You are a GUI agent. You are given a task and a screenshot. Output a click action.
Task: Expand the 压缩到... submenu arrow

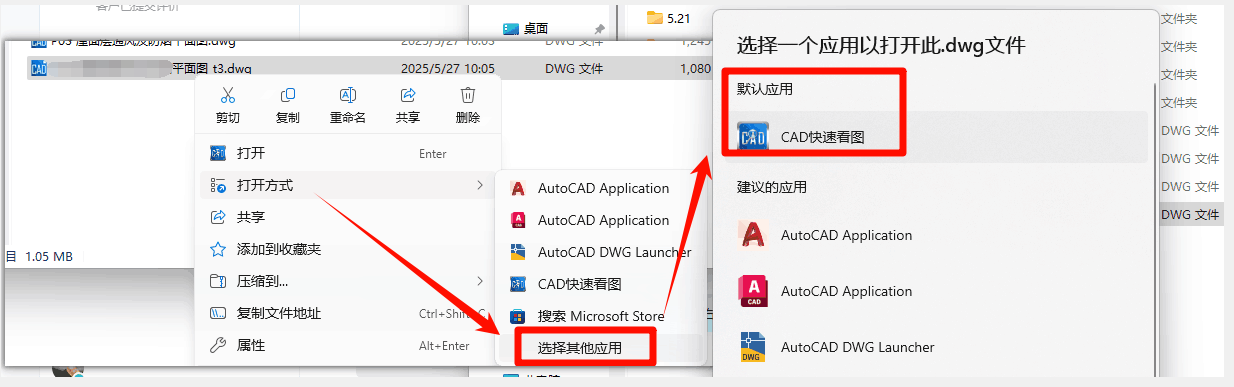(480, 281)
